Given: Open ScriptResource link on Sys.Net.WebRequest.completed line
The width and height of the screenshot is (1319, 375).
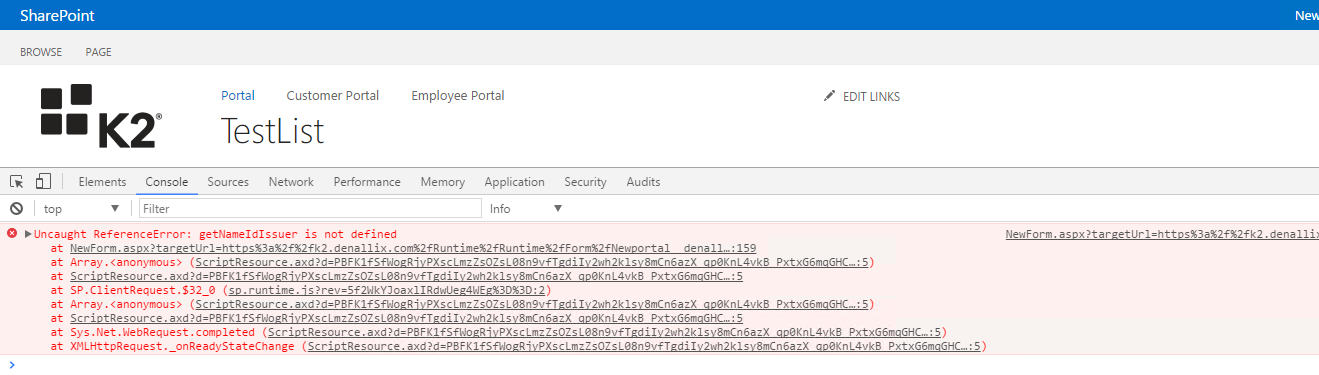Looking at the screenshot, I should click(604, 332).
